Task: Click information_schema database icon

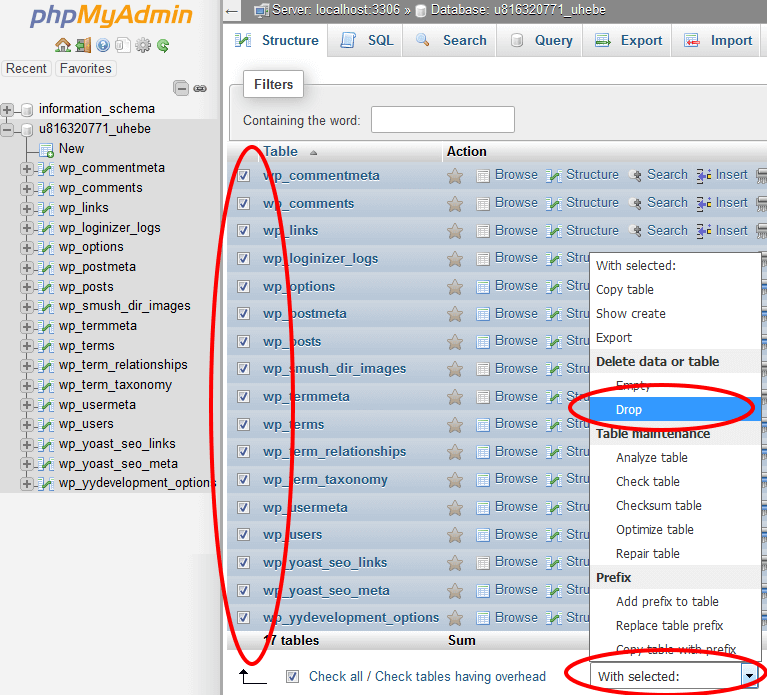Action: click(x=27, y=109)
